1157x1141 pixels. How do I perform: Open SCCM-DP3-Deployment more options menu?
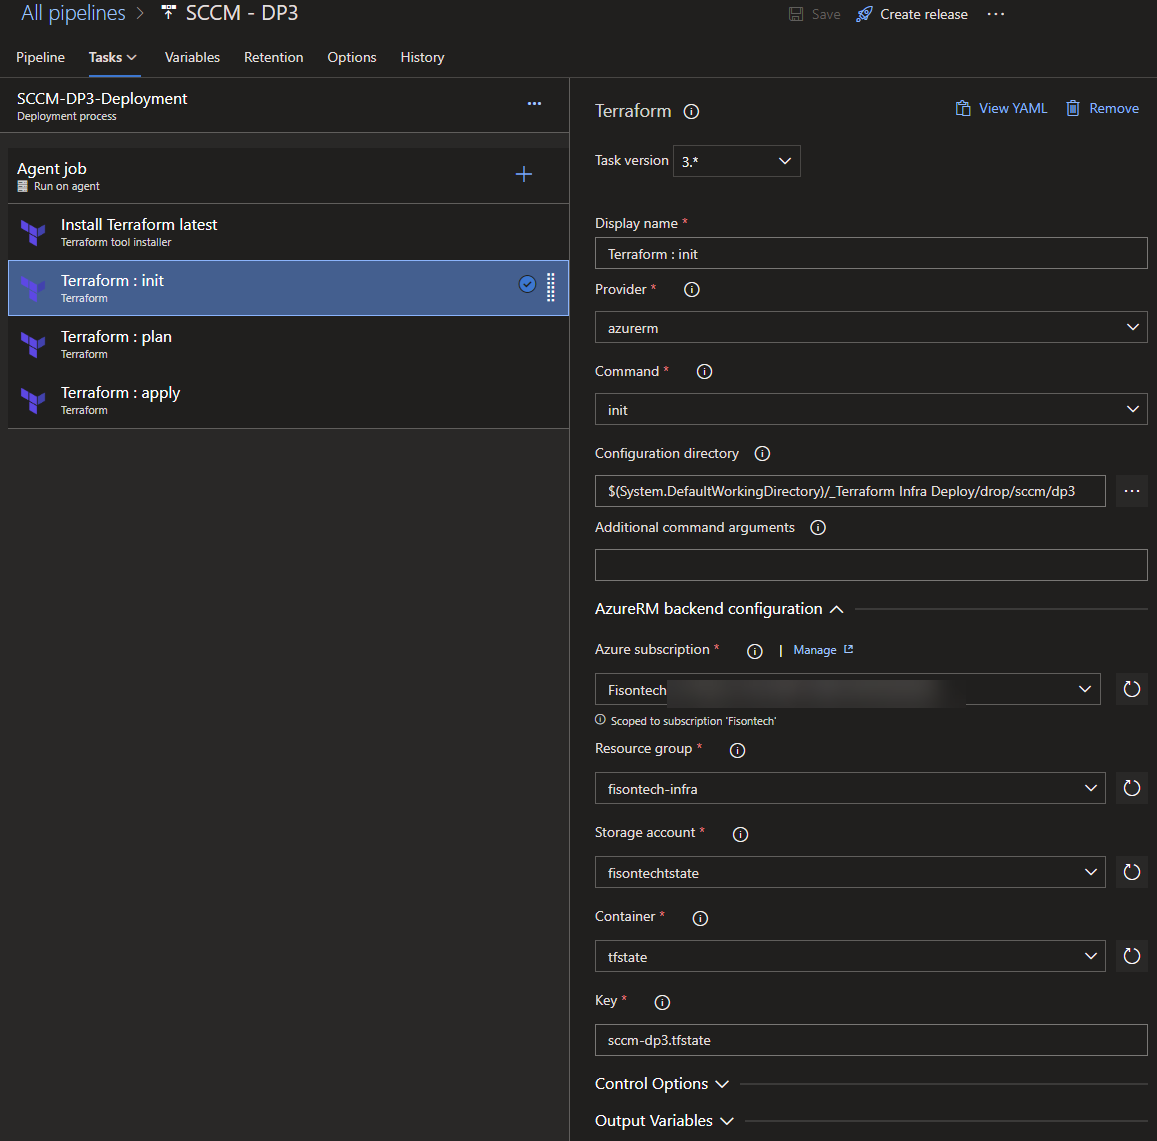[x=534, y=104]
